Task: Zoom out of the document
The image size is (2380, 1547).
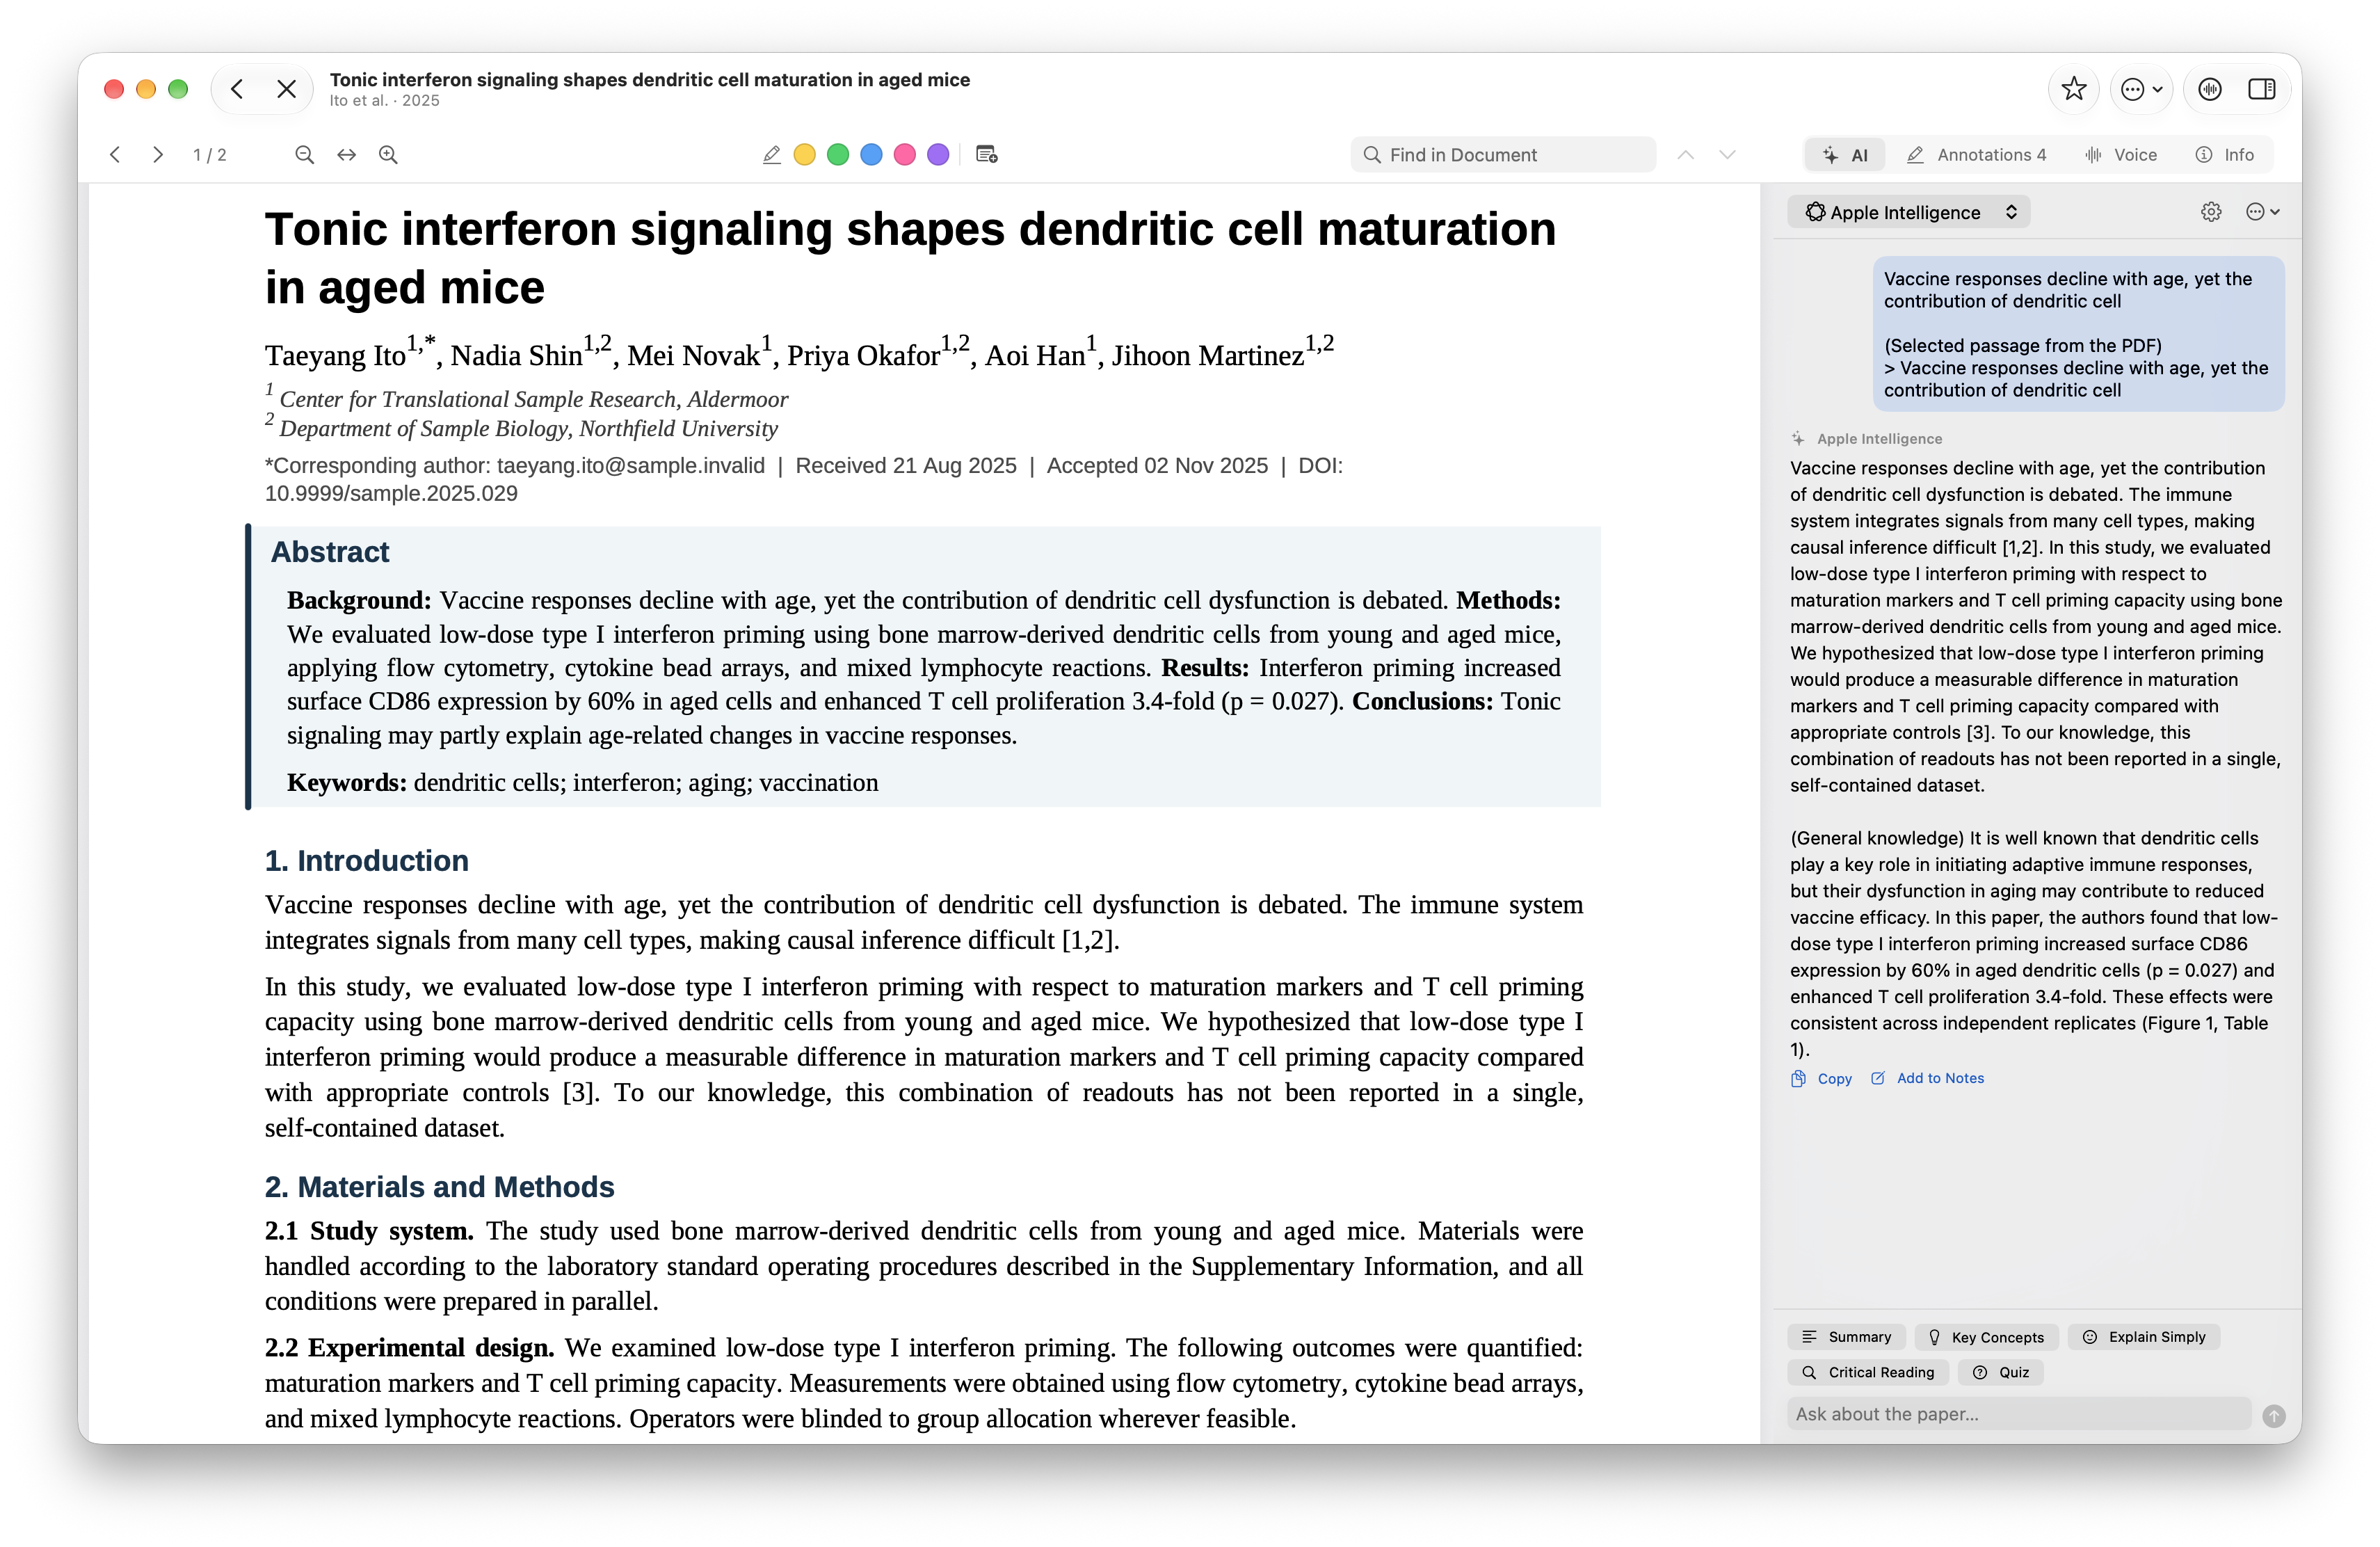Action: (304, 154)
